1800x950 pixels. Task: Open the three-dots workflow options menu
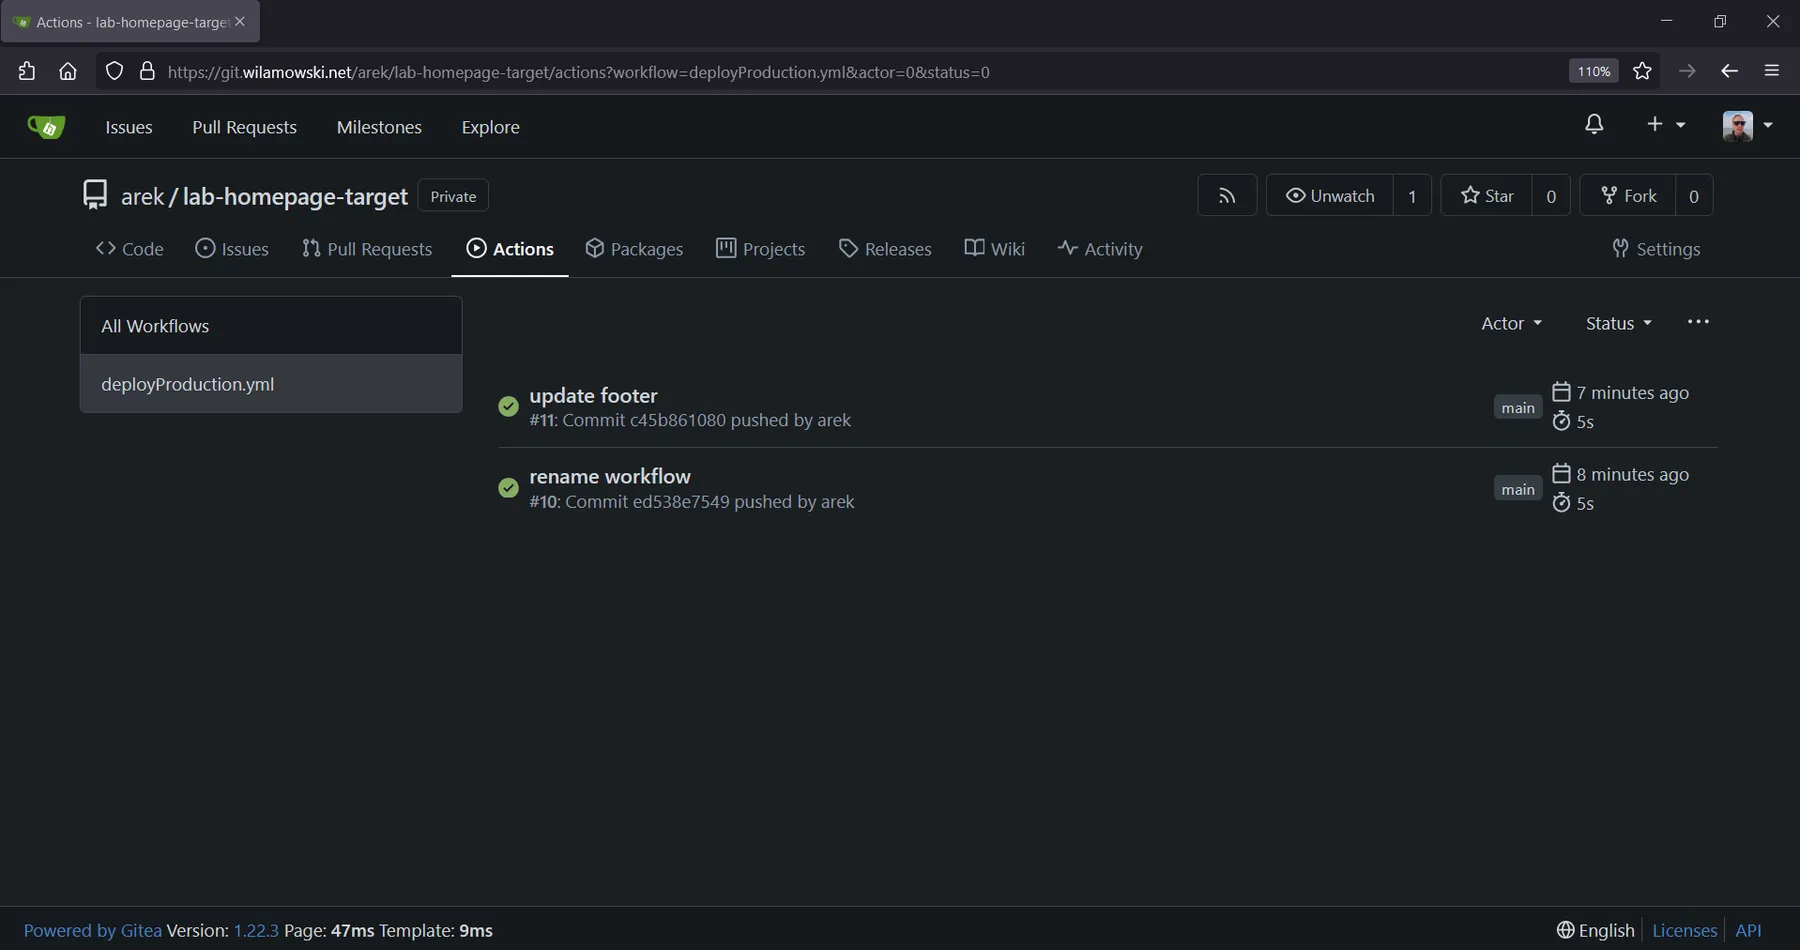1698,322
